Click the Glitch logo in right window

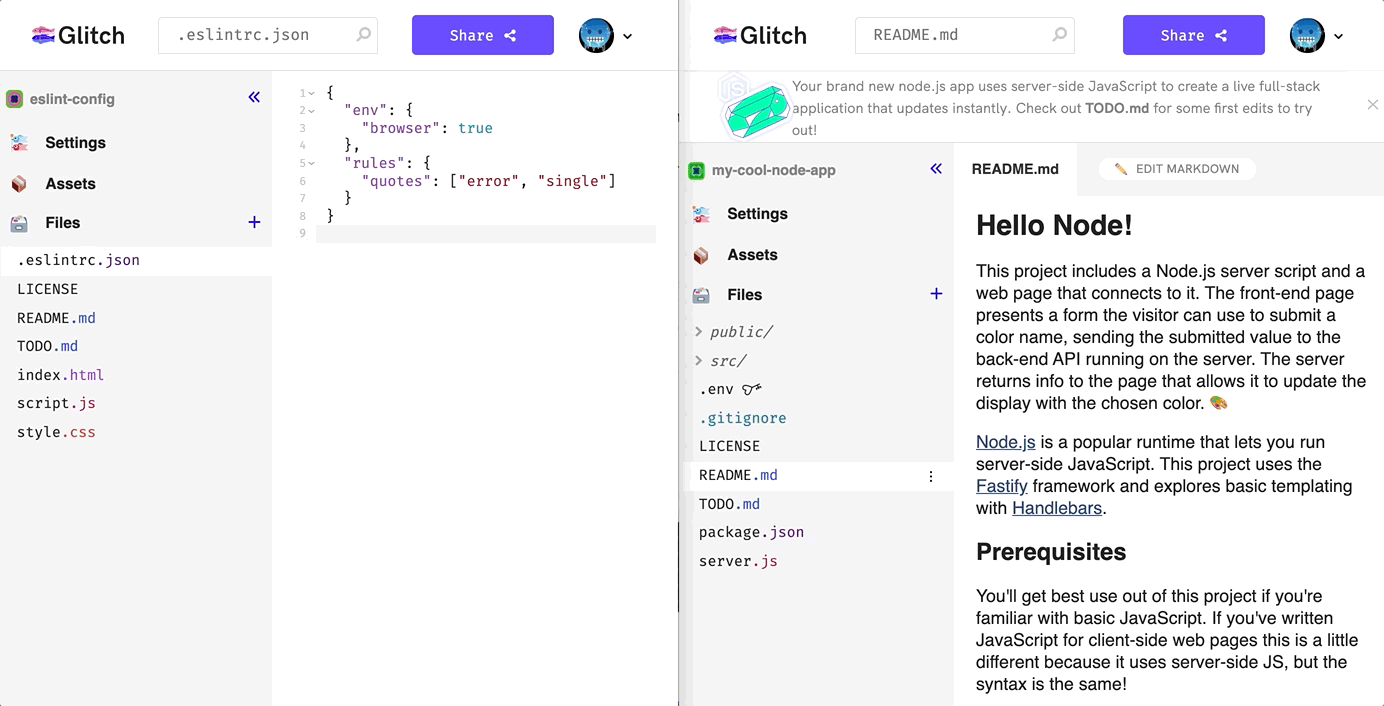(x=760, y=35)
